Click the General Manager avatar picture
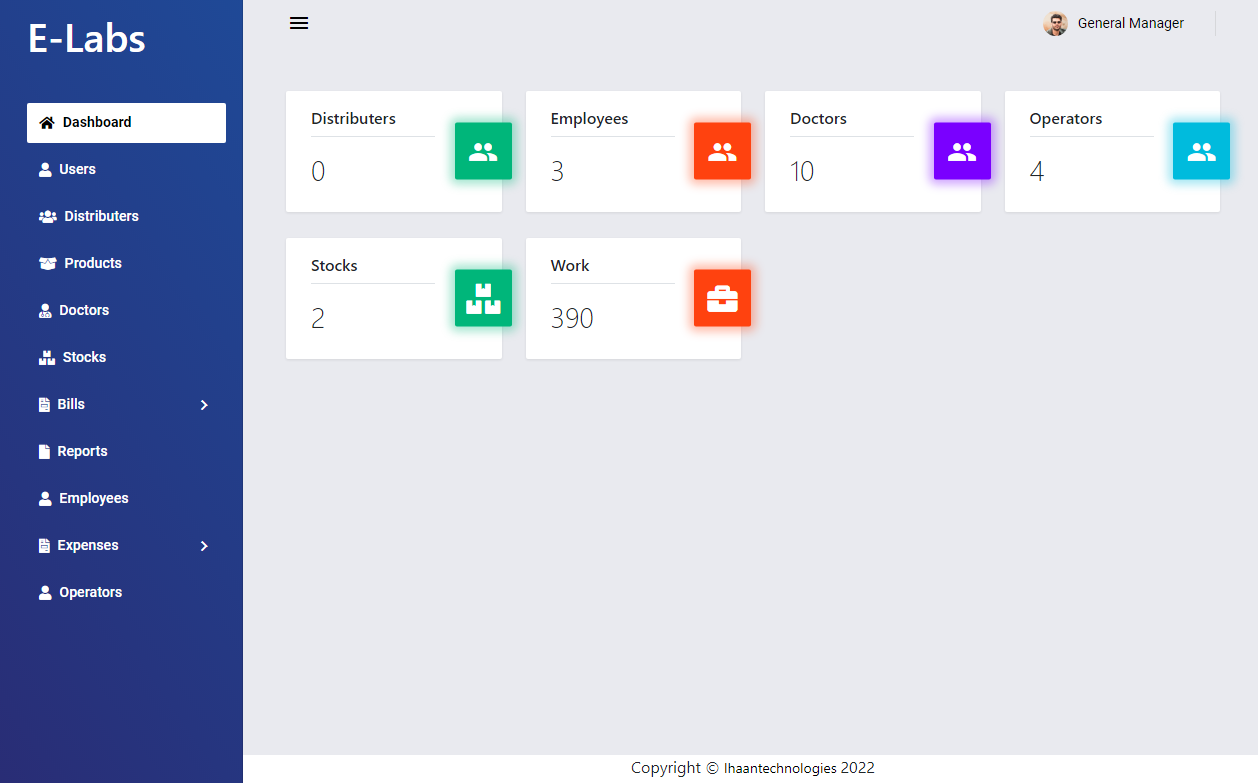This screenshot has height=783, width=1258. [1055, 23]
